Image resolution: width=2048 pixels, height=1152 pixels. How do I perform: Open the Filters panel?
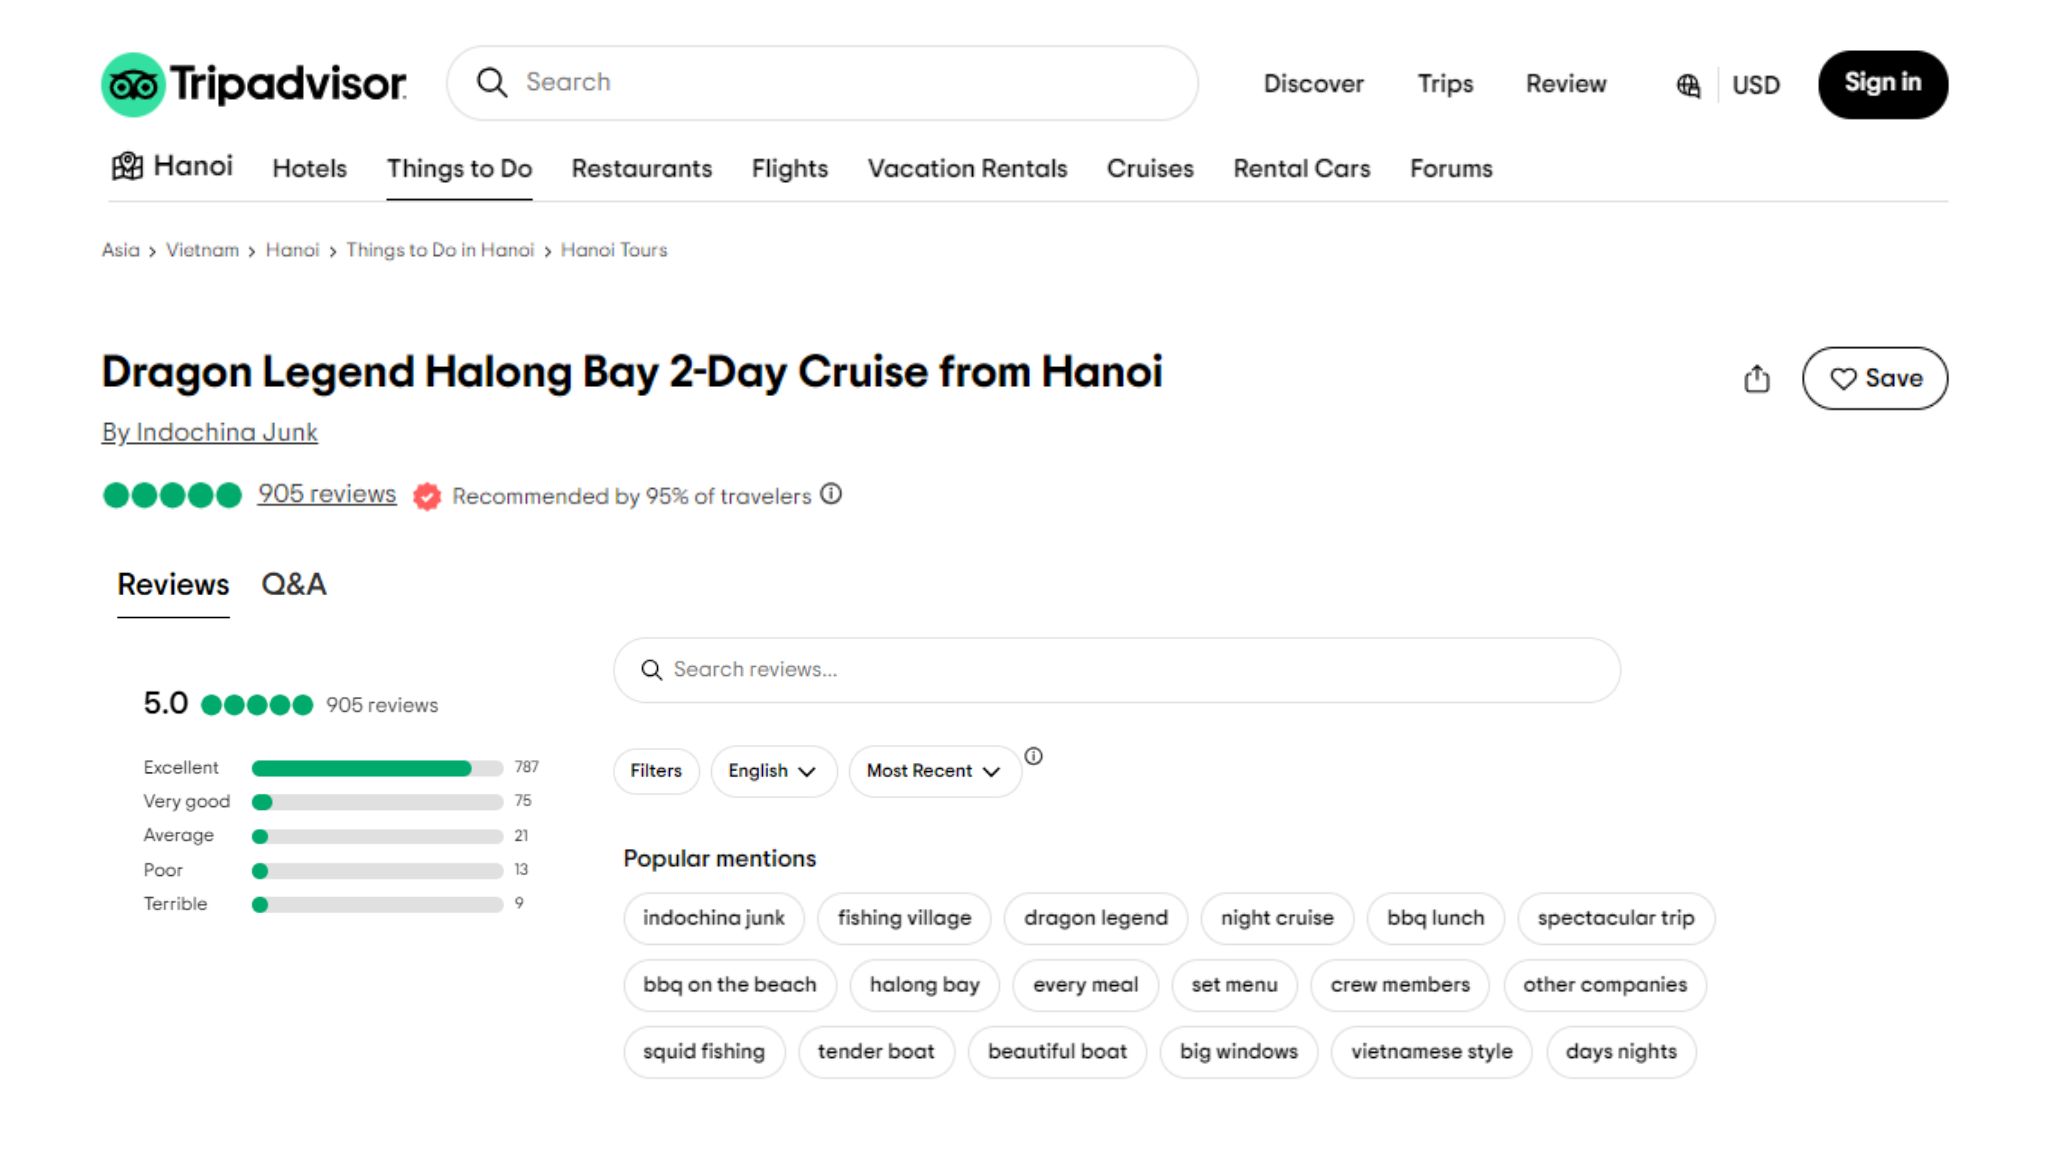(655, 770)
